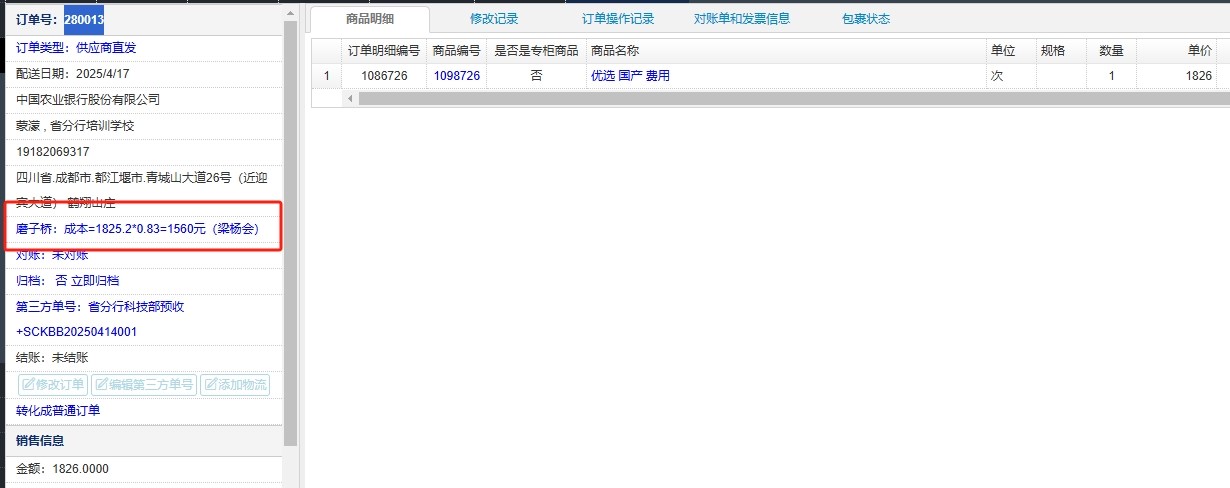This screenshot has width=1230, height=488.
Task: Click the 磨子桥 cost note line
Action: tap(138, 229)
